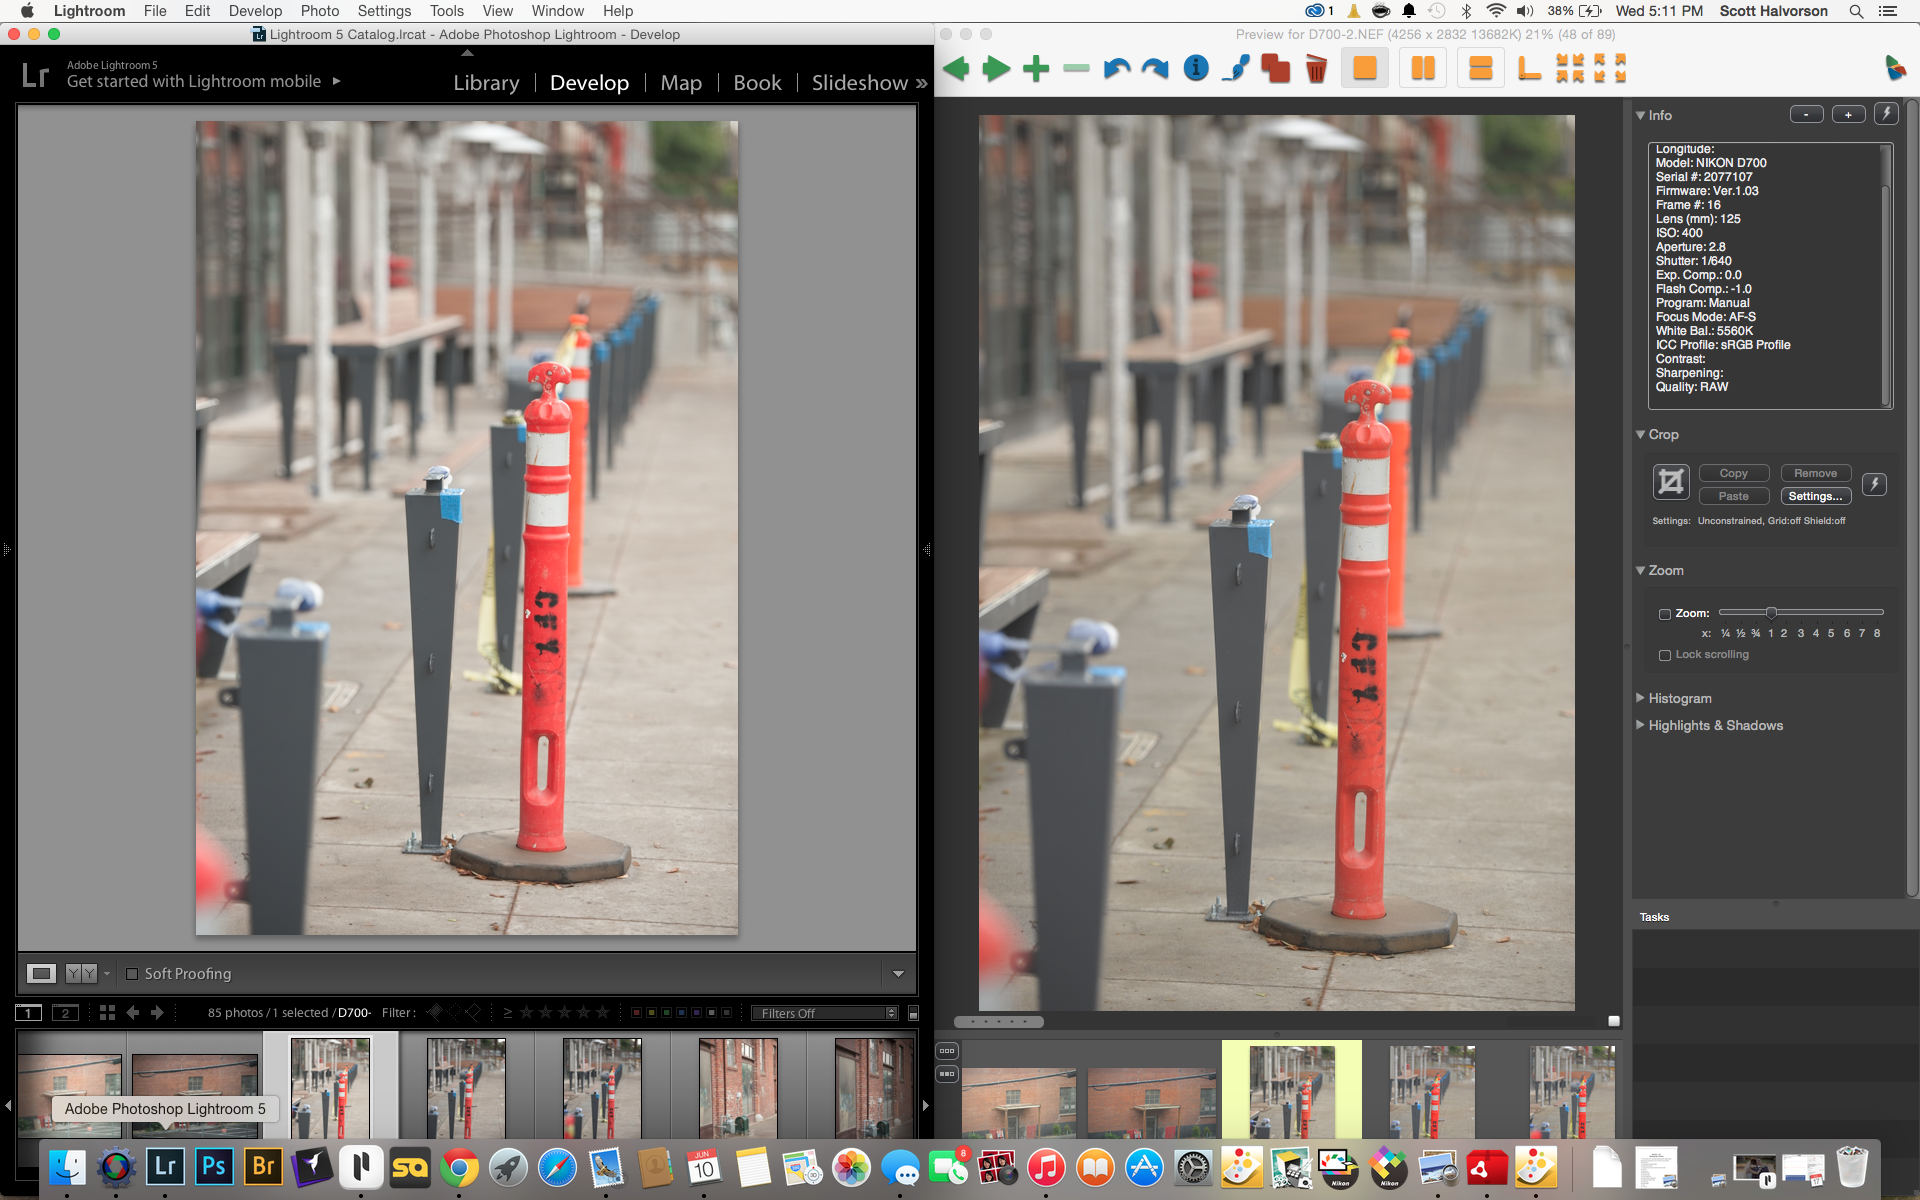Click the orange inward-arrows fit icon
Screen dimensions: 1920x1200
pyautogui.click(x=1570, y=69)
